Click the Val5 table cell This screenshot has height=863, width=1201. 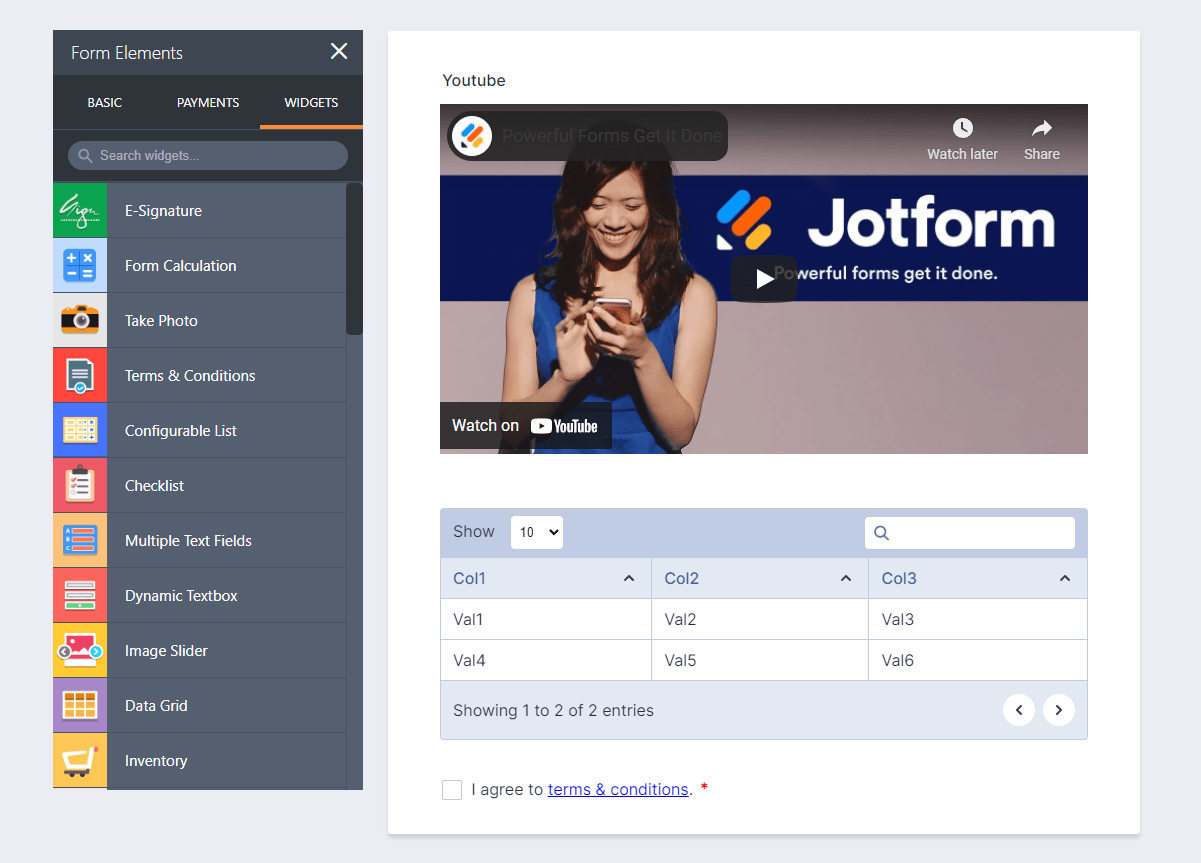[x=760, y=660]
